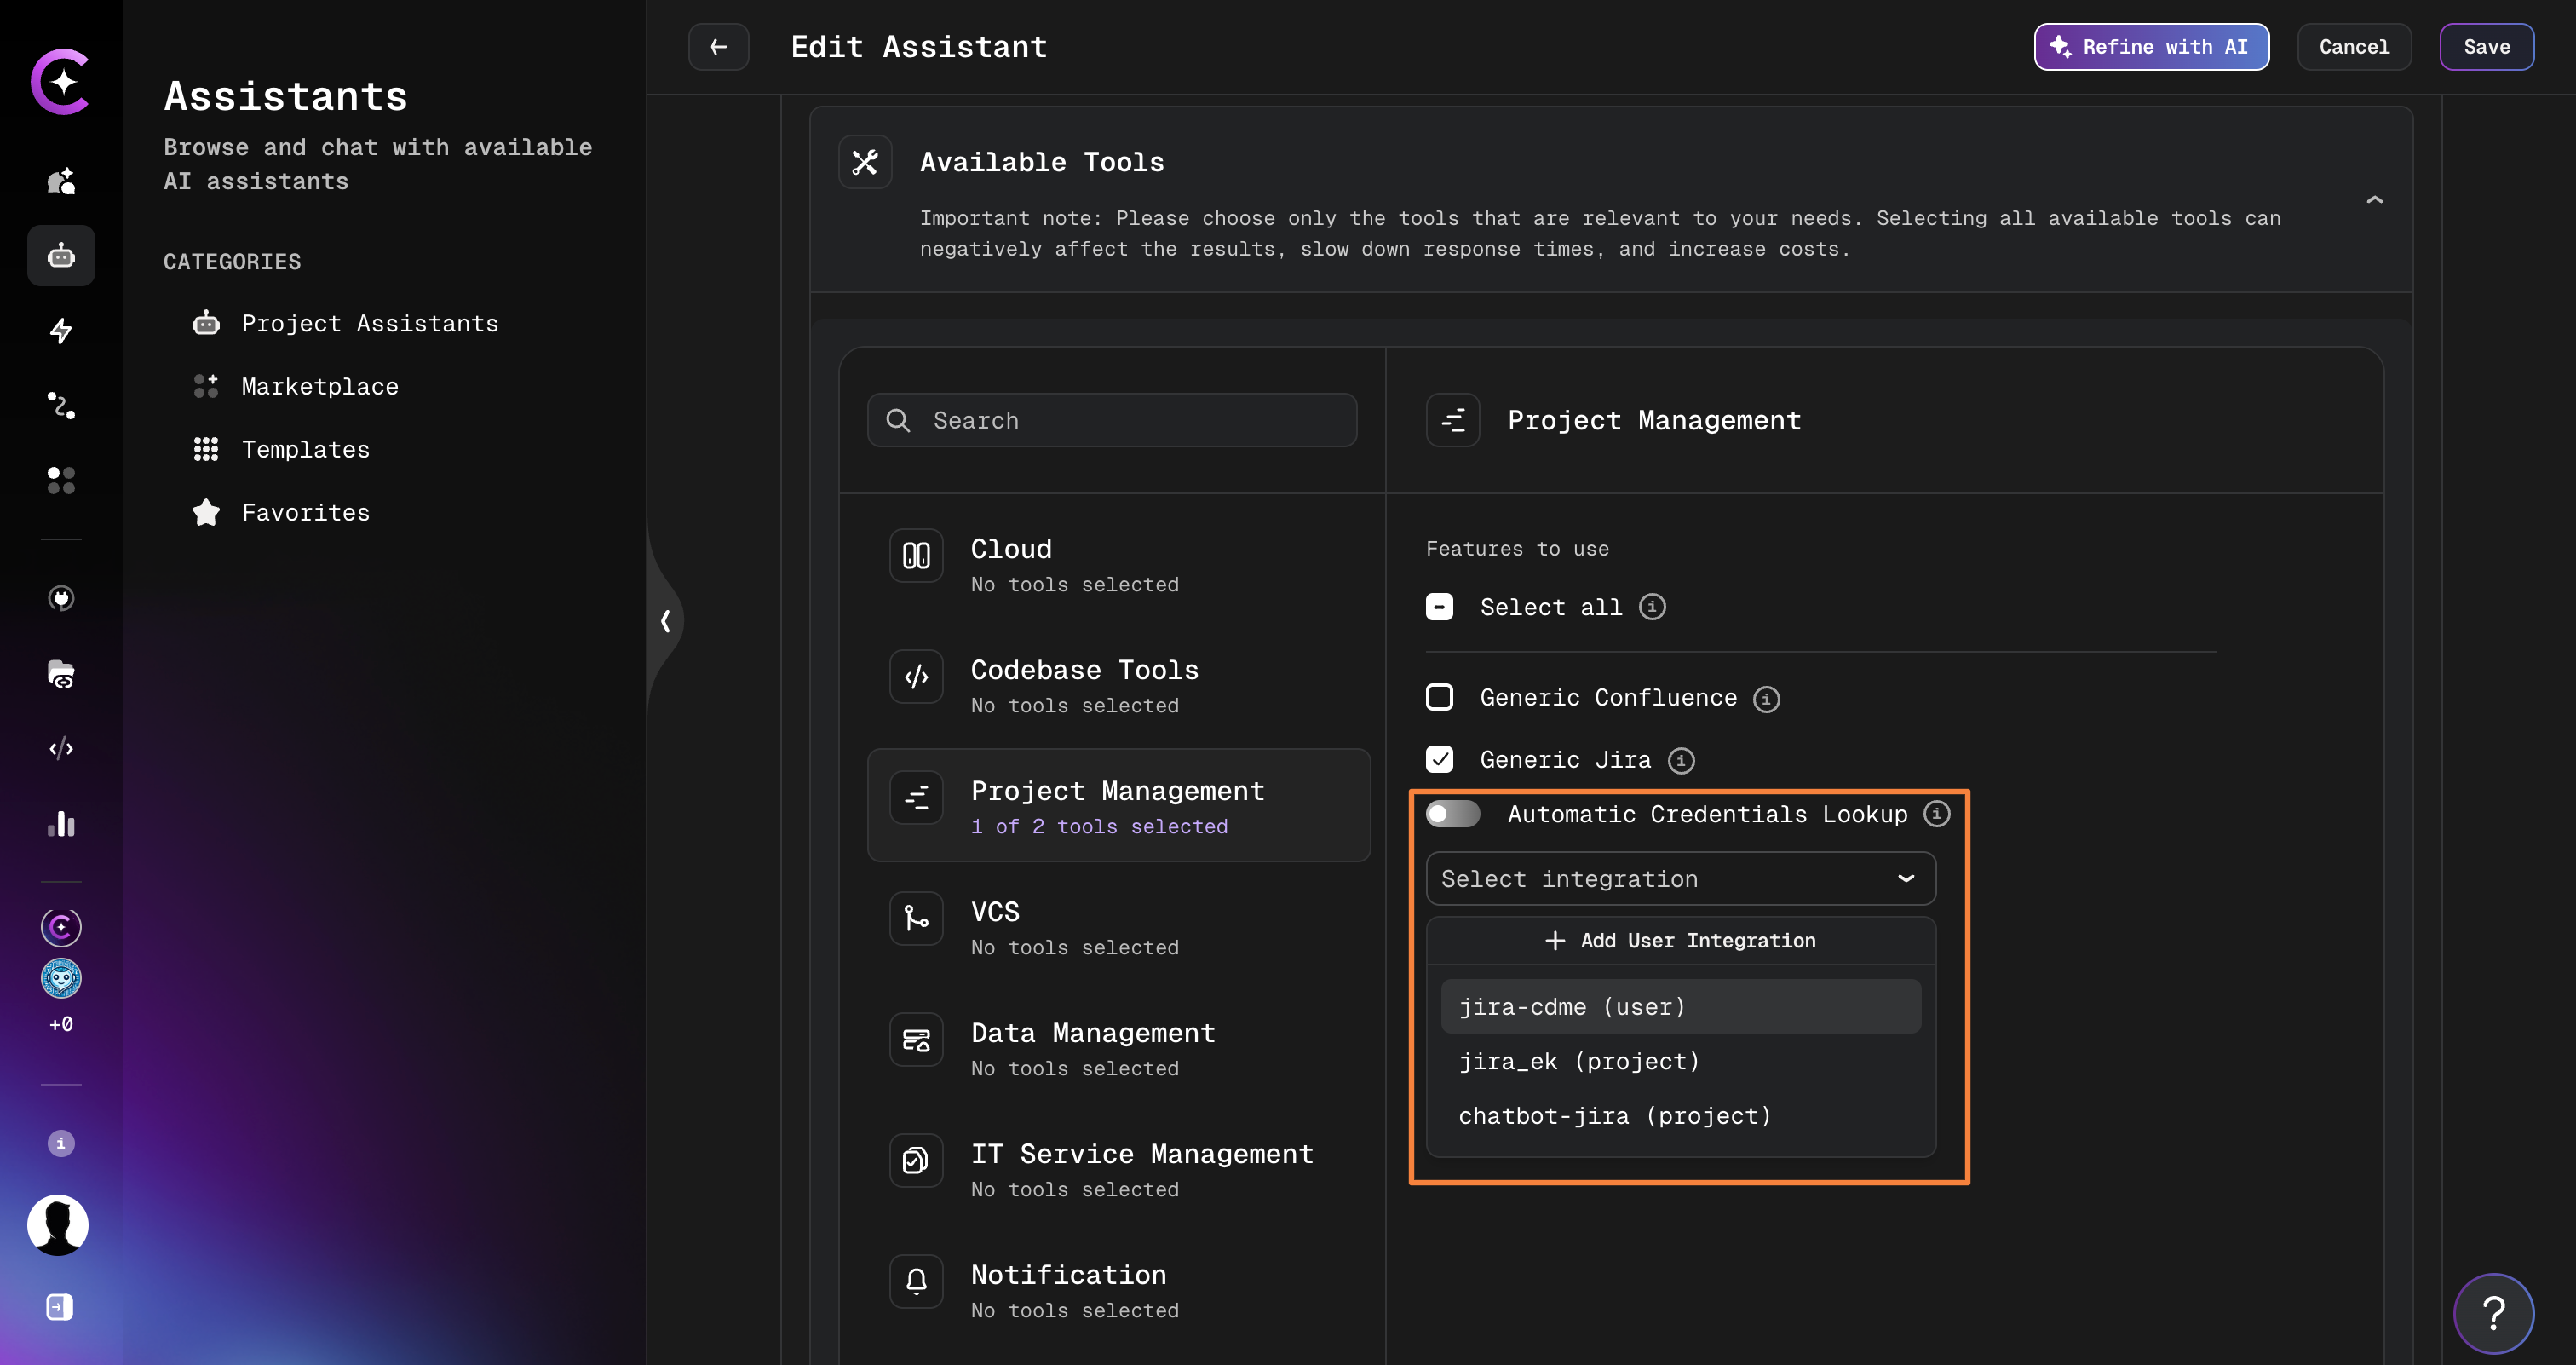This screenshot has height=1365, width=2576.
Task: Check the Generic Confluence checkbox
Action: [x=1439, y=697]
